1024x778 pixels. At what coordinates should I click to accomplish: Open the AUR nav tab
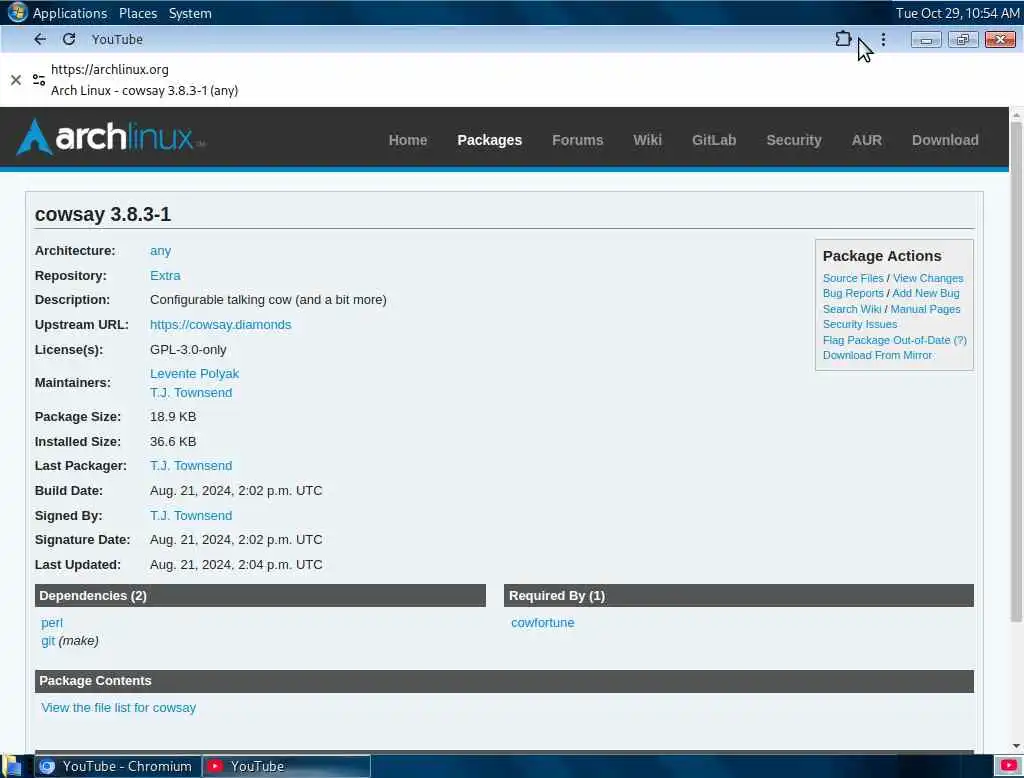867,140
